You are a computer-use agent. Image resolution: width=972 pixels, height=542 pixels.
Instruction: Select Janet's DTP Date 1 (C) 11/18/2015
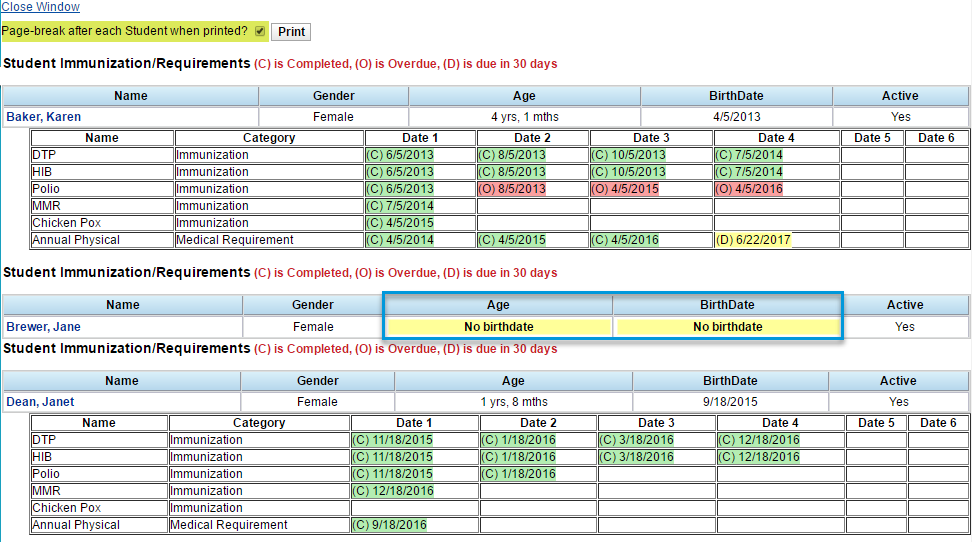392,440
